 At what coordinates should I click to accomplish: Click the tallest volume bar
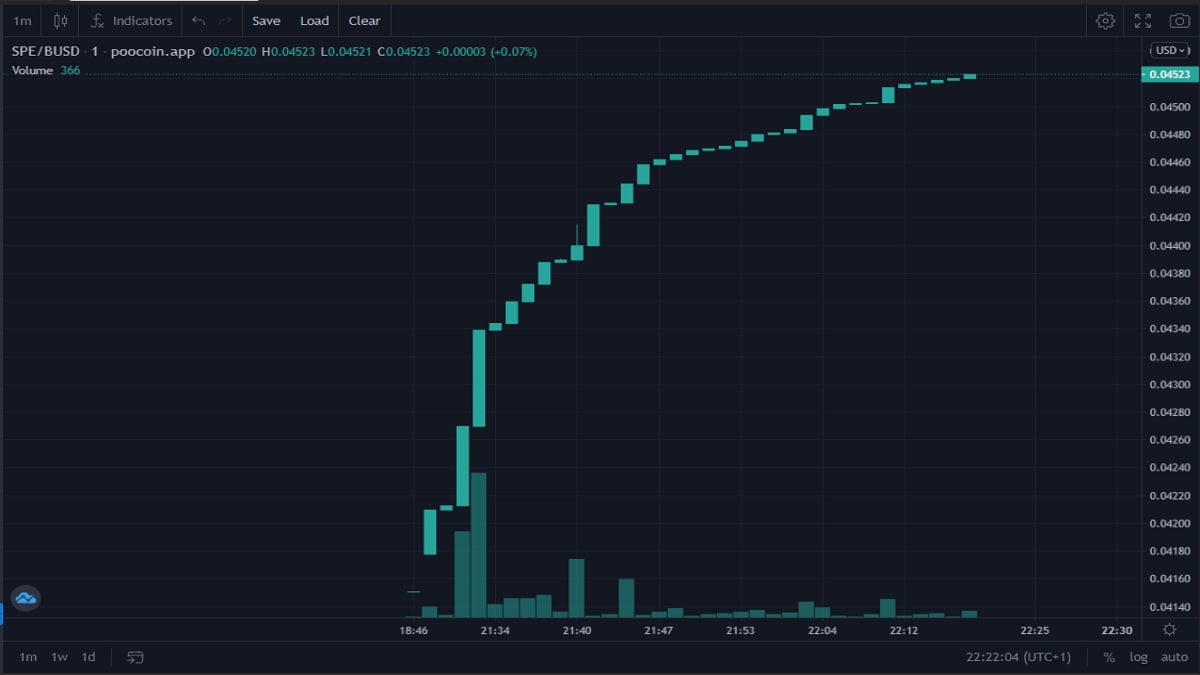click(x=478, y=545)
